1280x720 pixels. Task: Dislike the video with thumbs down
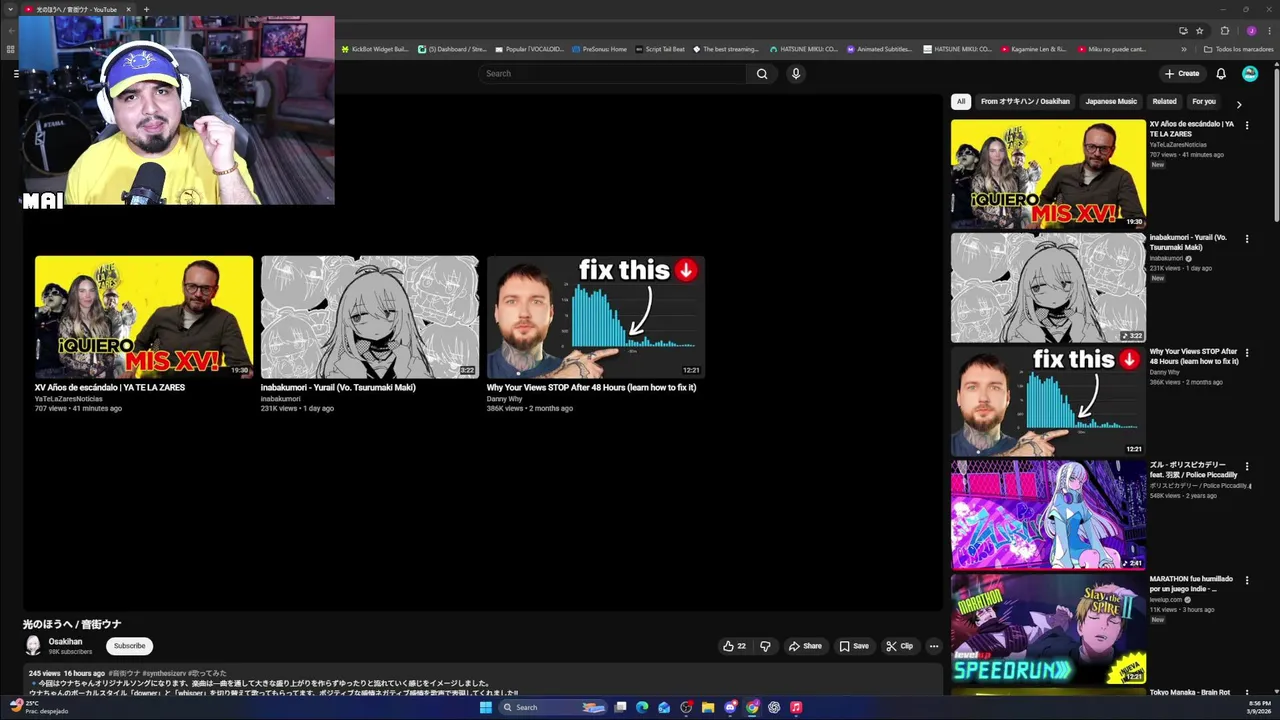point(765,646)
